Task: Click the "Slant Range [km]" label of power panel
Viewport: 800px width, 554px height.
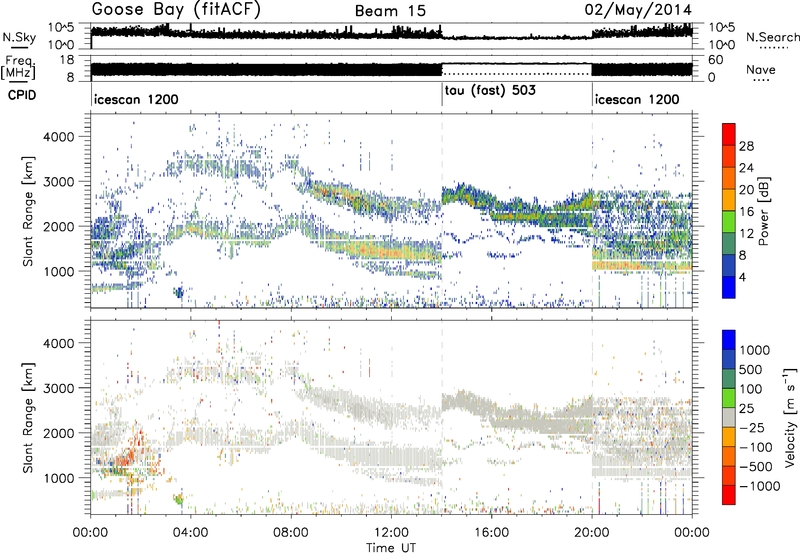Action: tap(28, 211)
